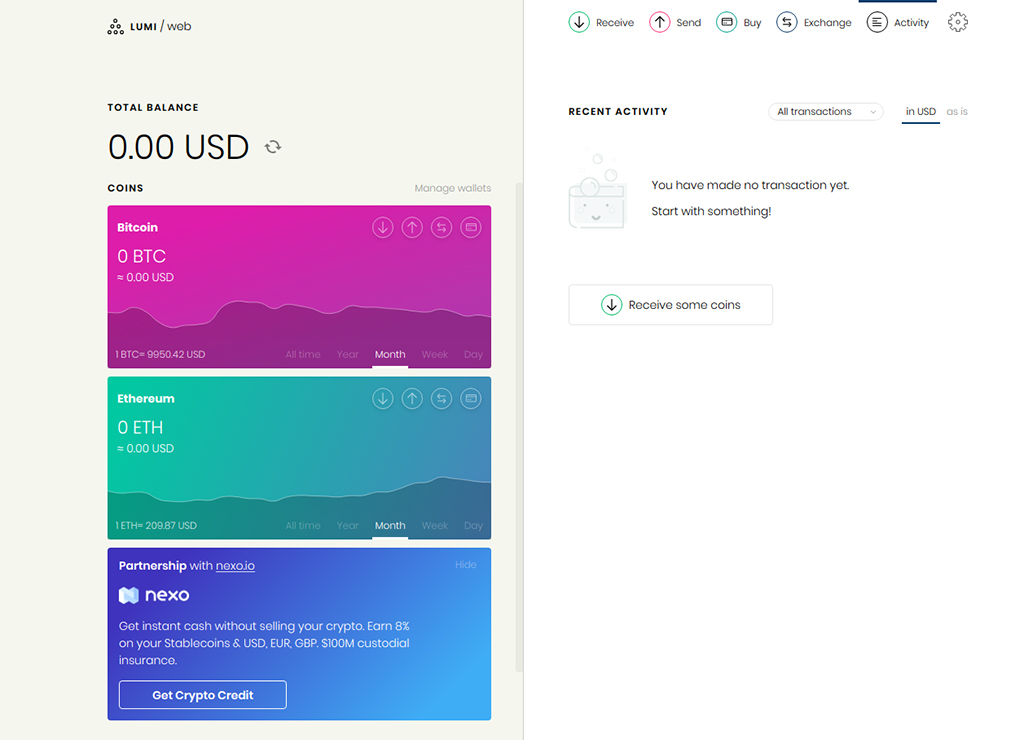Click the 1 ETH= 209.87 USD rate
This screenshot has height=740, width=1024.
[x=156, y=526]
